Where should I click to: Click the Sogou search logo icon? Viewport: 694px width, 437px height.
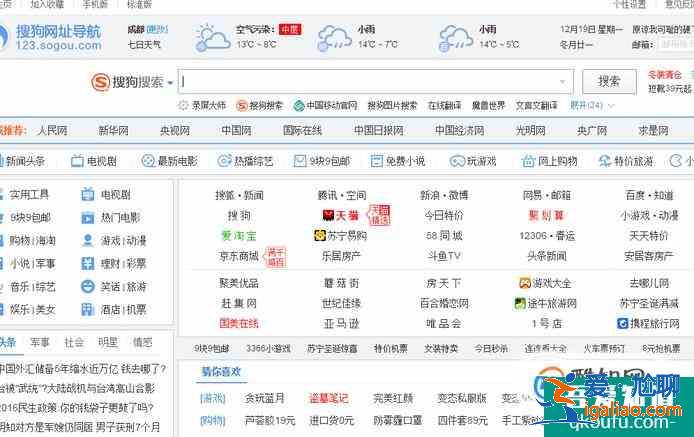coord(100,82)
